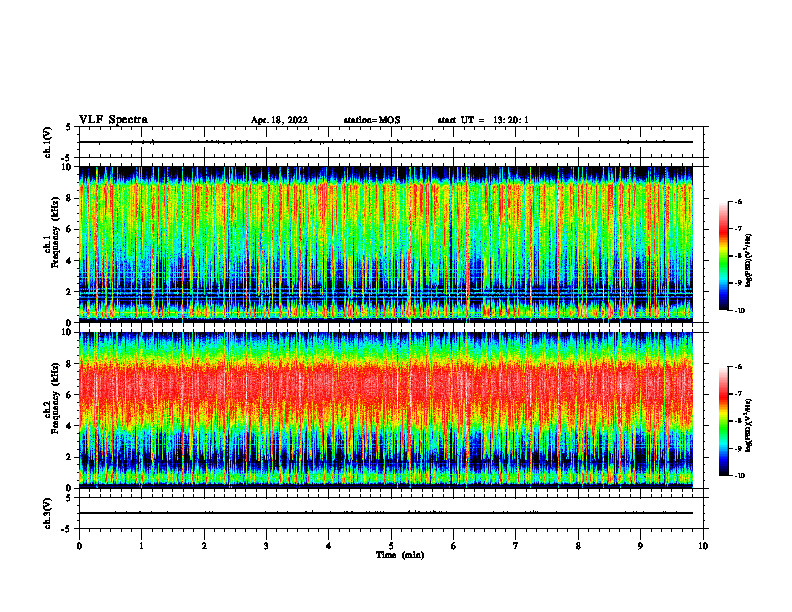Click the "start UT = 13:20: 1" header text
The image size is (792, 612).
pos(483,120)
